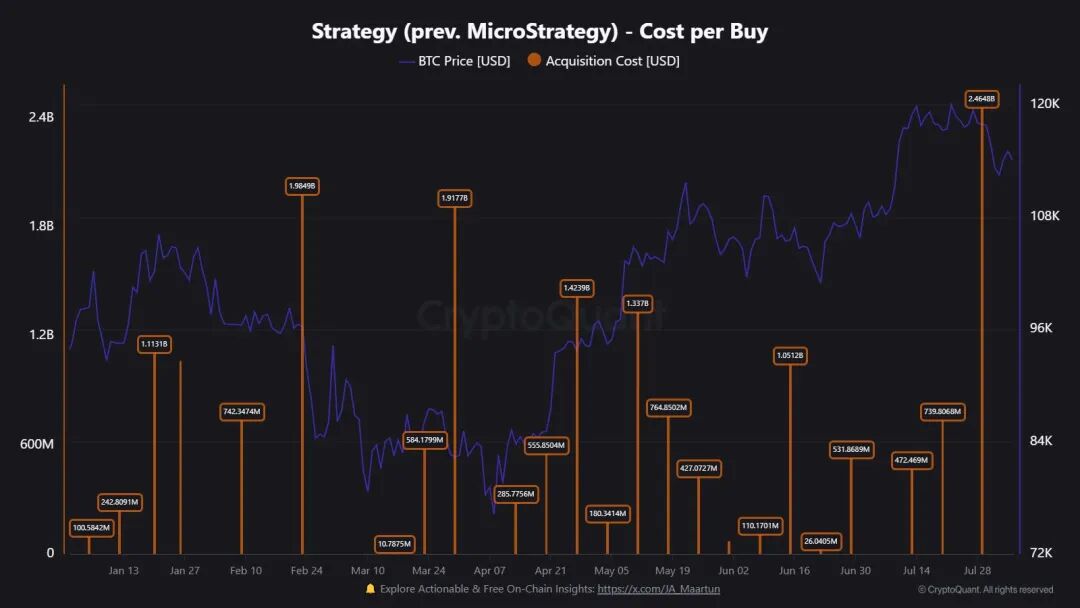Select the 1.9849B data label

[302, 186]
